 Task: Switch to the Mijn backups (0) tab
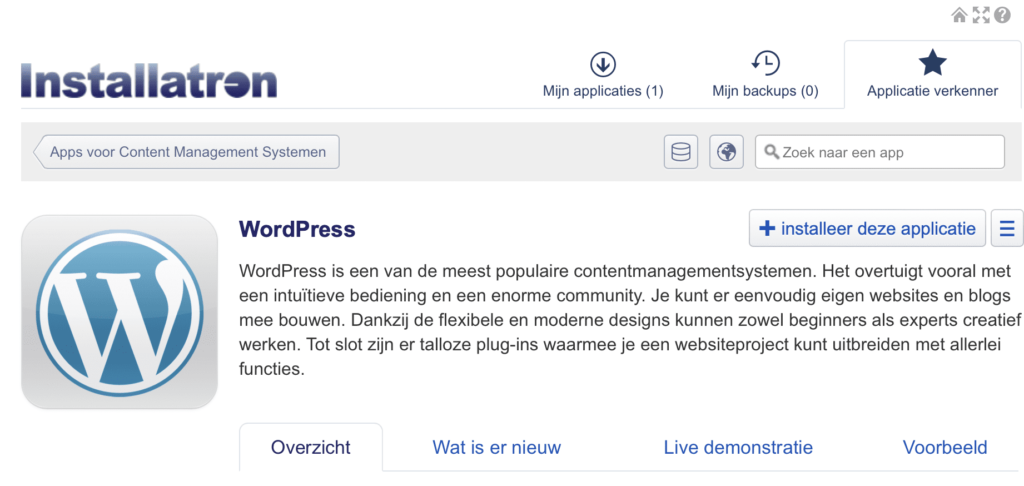(765, 75)
